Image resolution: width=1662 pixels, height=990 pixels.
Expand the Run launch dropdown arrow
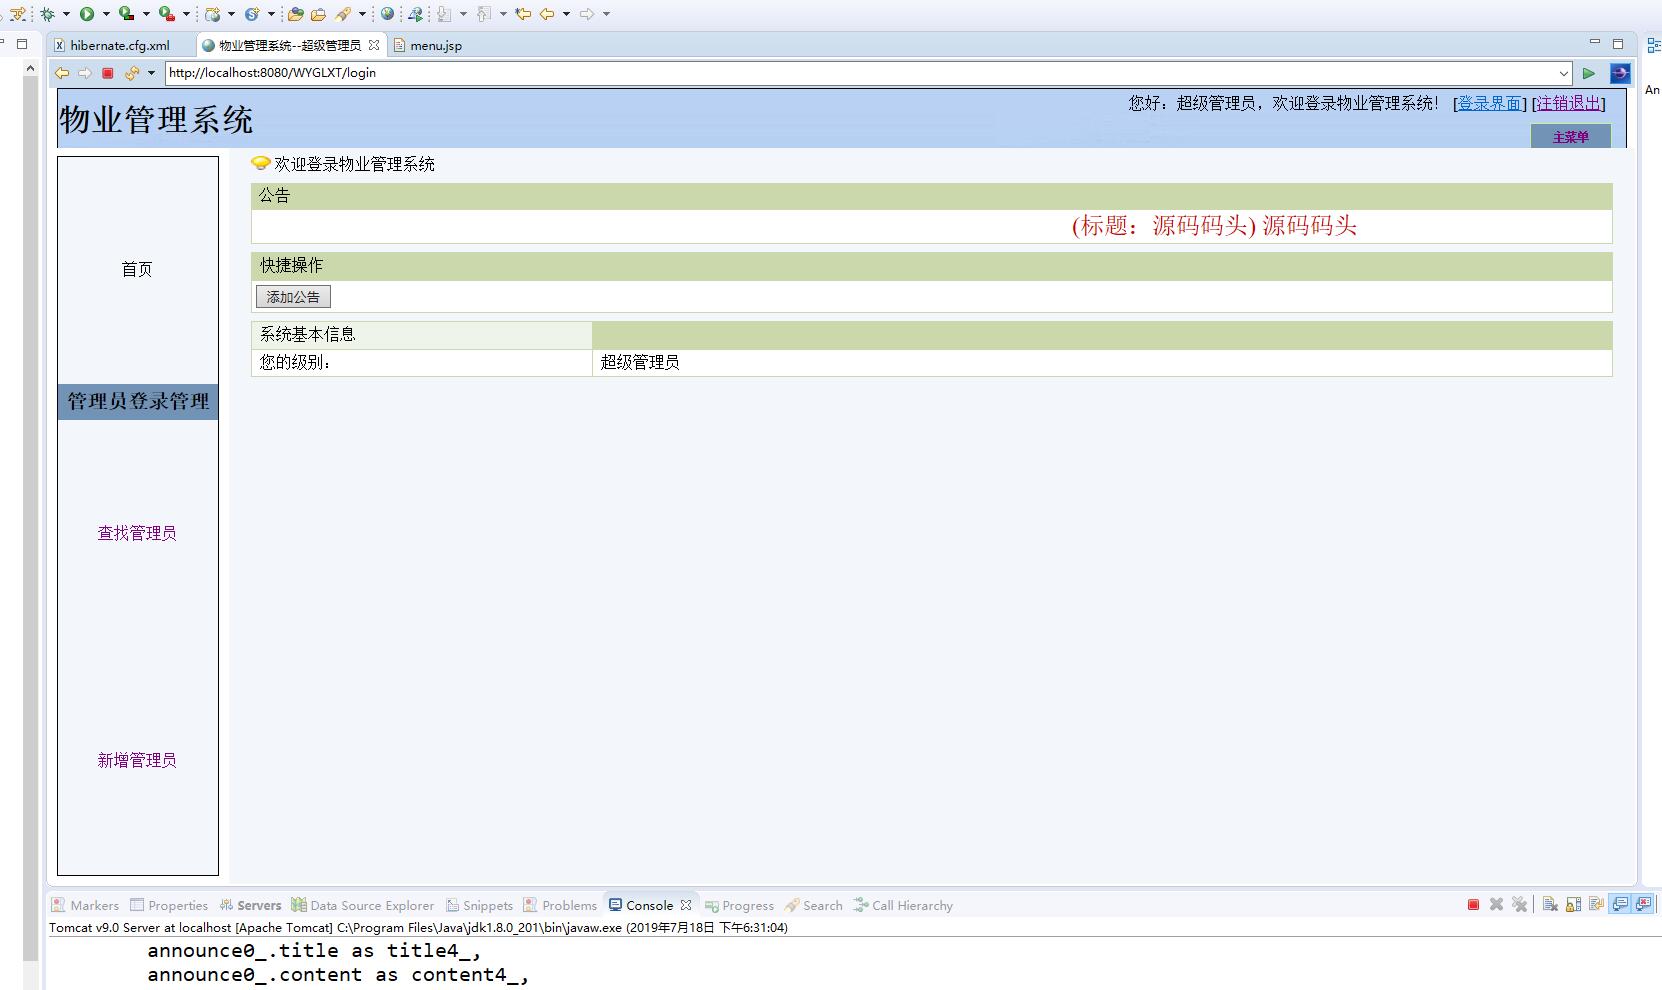click(106, 14)
